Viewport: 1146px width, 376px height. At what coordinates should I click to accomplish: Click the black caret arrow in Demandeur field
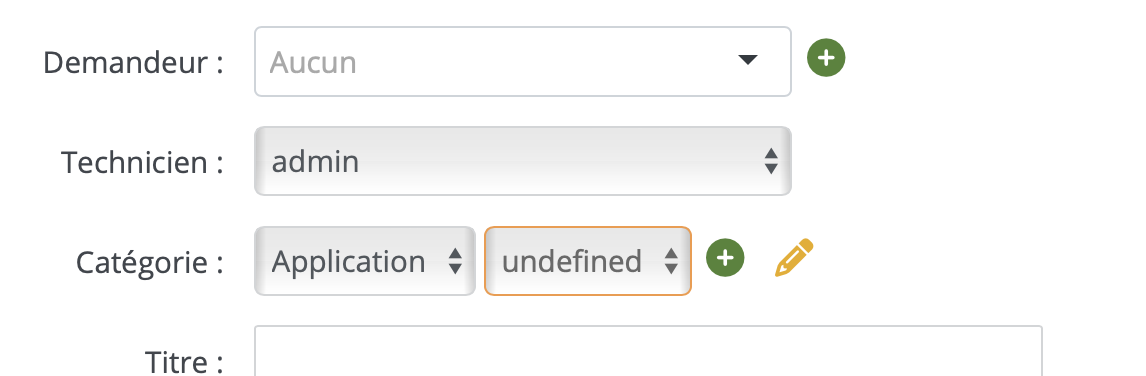[748, 60]
